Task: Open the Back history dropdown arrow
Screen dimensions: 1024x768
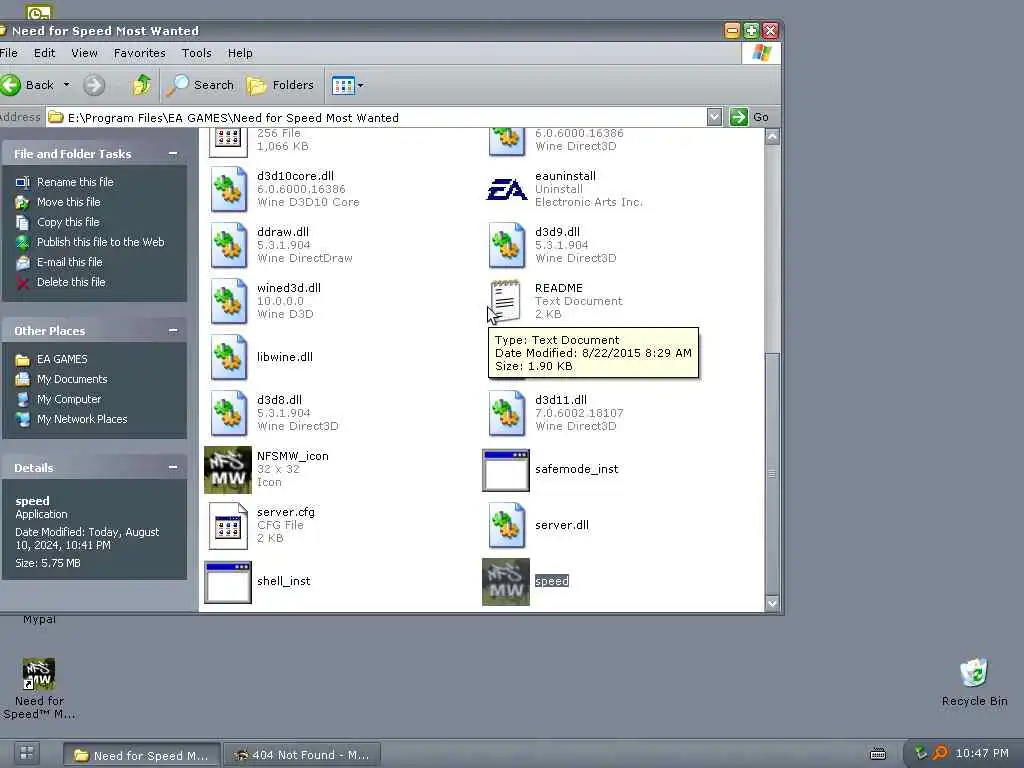Action: (66, 85)
